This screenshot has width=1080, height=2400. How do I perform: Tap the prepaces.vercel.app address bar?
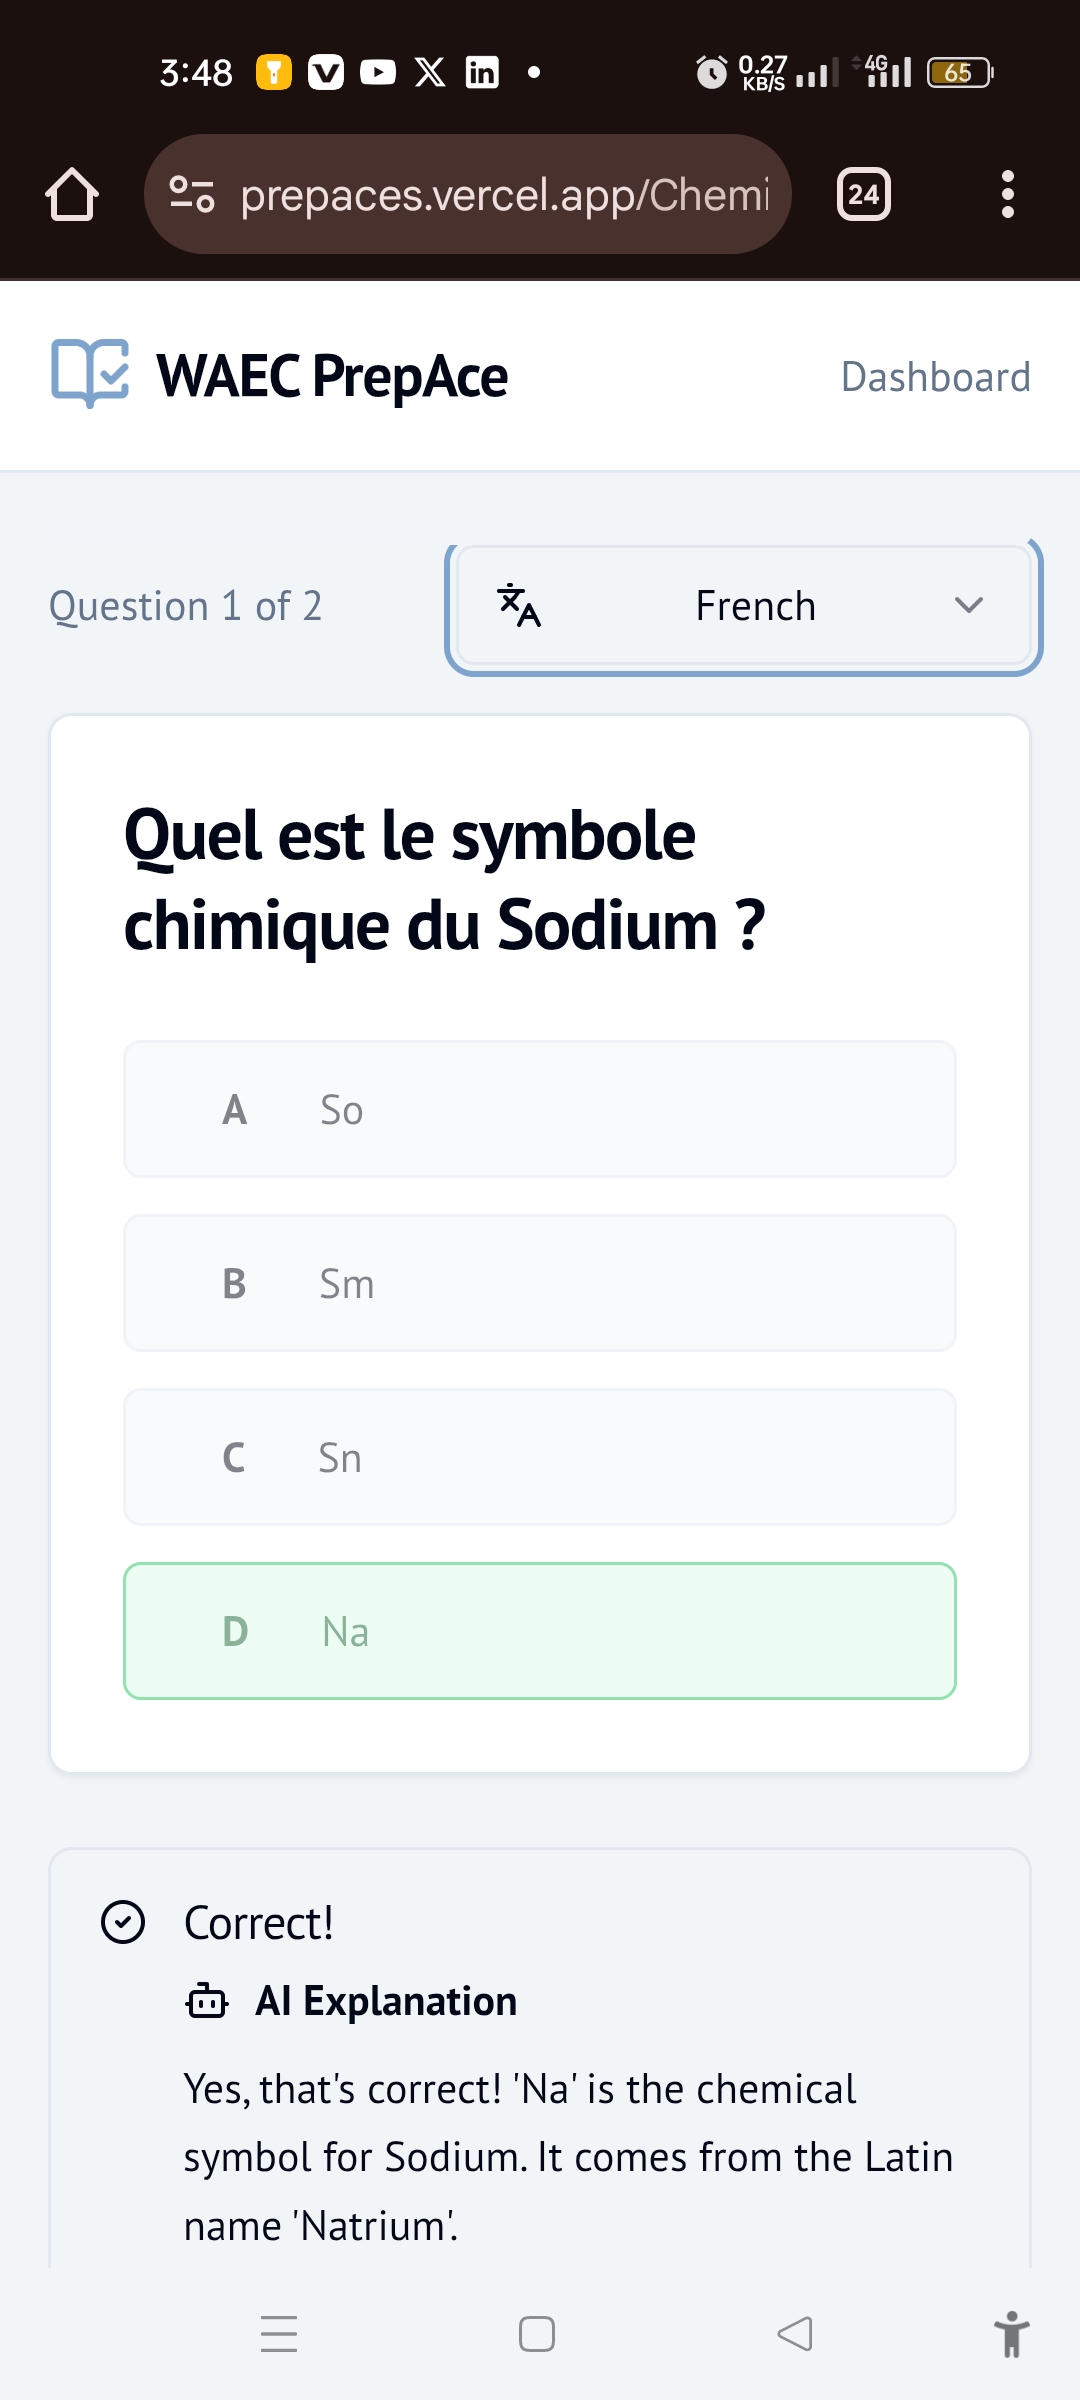point(504,194)
